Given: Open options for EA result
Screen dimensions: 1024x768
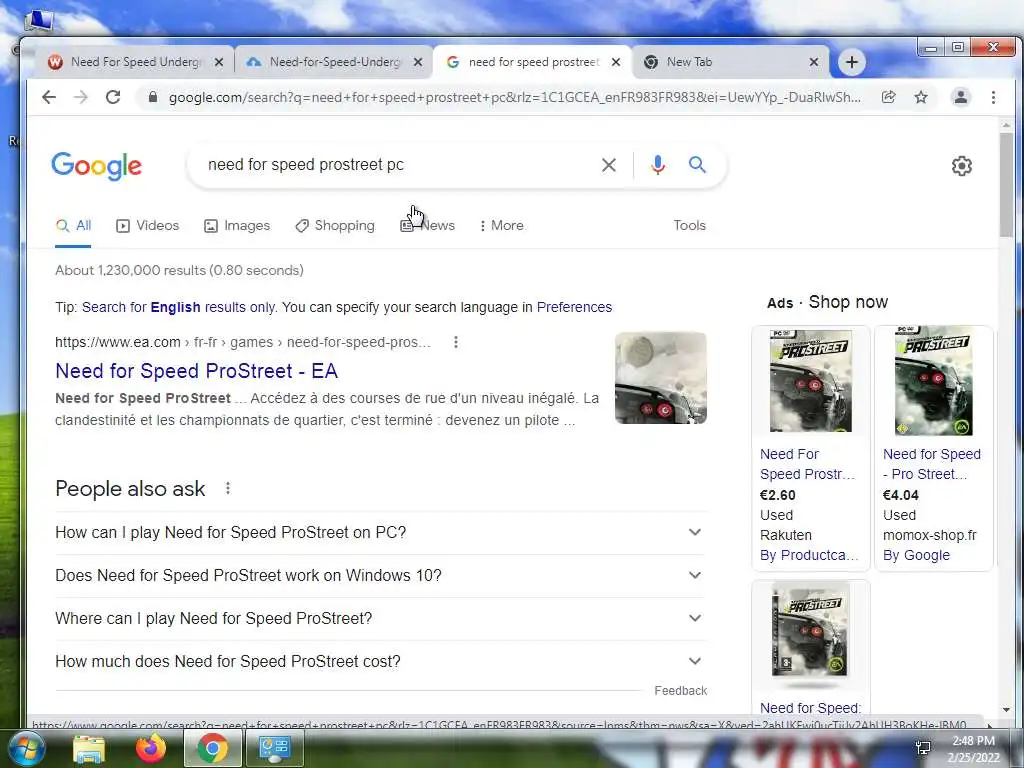Looking at the screenshot, I should (456, 342).
